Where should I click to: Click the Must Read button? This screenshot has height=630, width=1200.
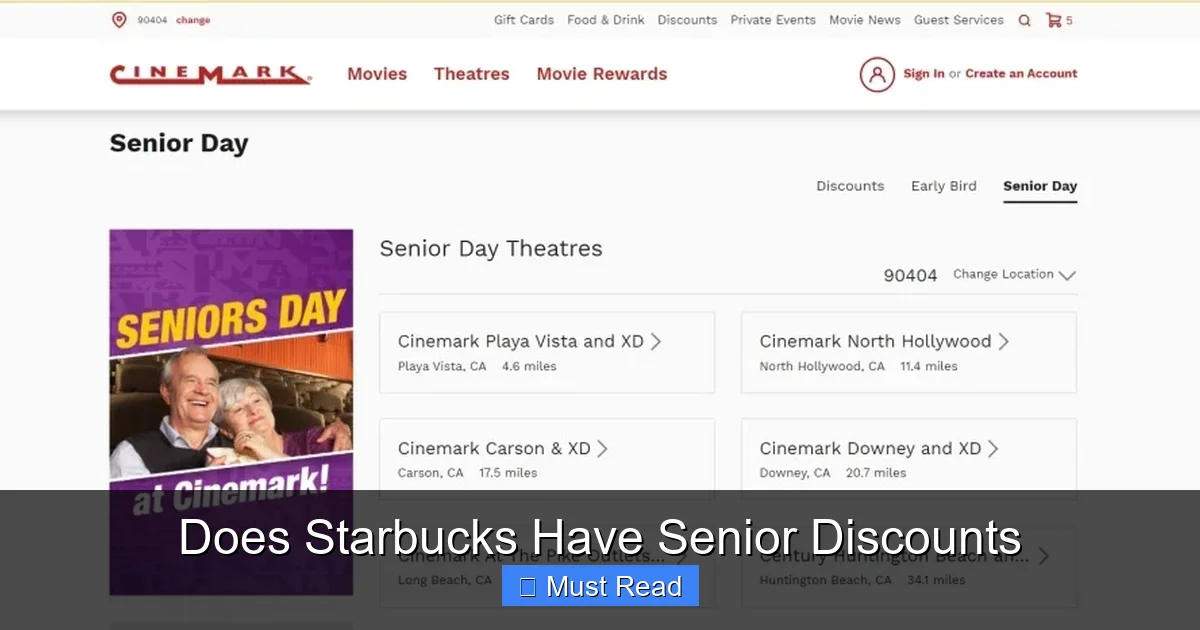(x=600, y=586)
